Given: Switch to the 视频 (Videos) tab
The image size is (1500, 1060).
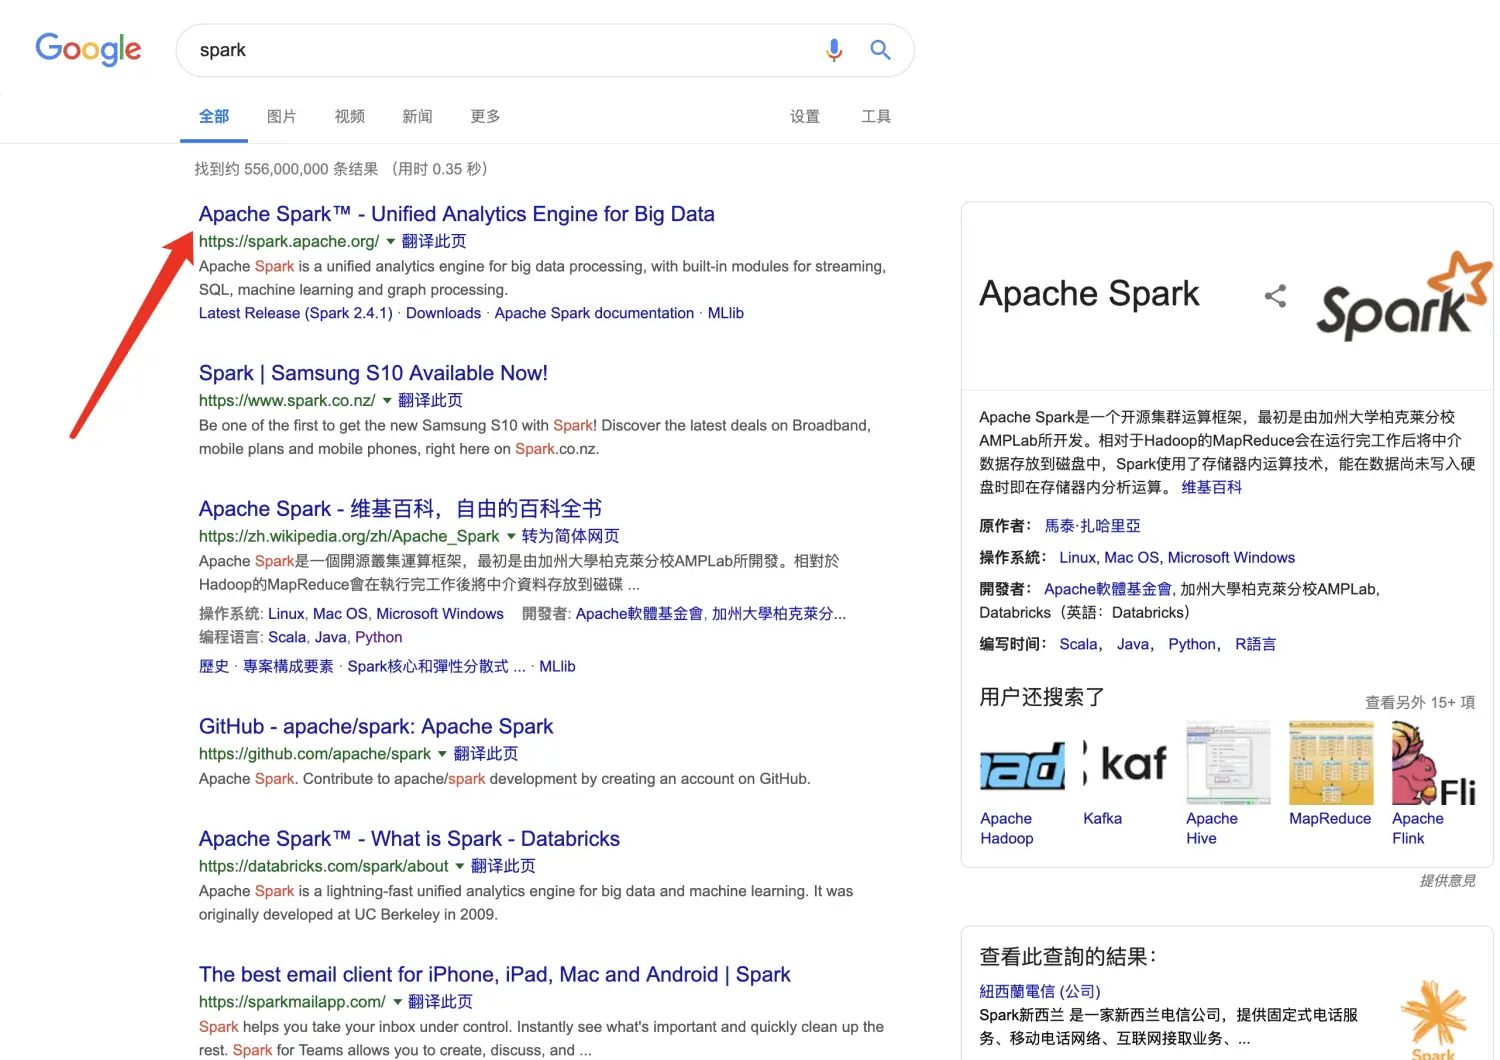Looking at the screenshot, I should (350, 117).
